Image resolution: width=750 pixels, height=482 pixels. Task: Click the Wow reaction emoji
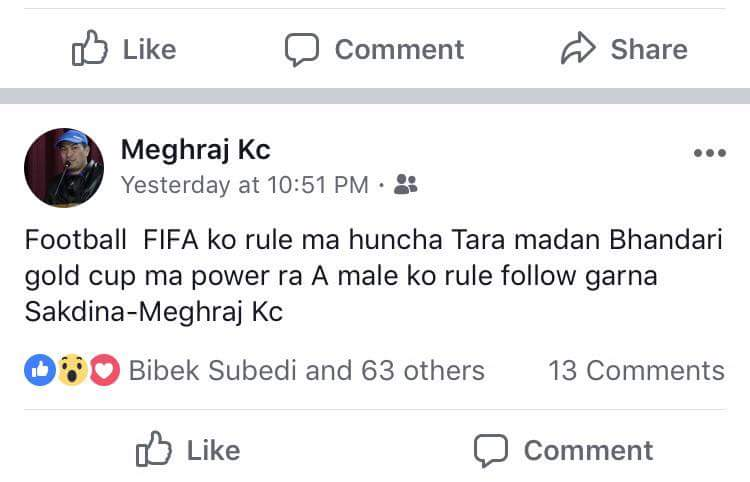[x=71, y=371]
